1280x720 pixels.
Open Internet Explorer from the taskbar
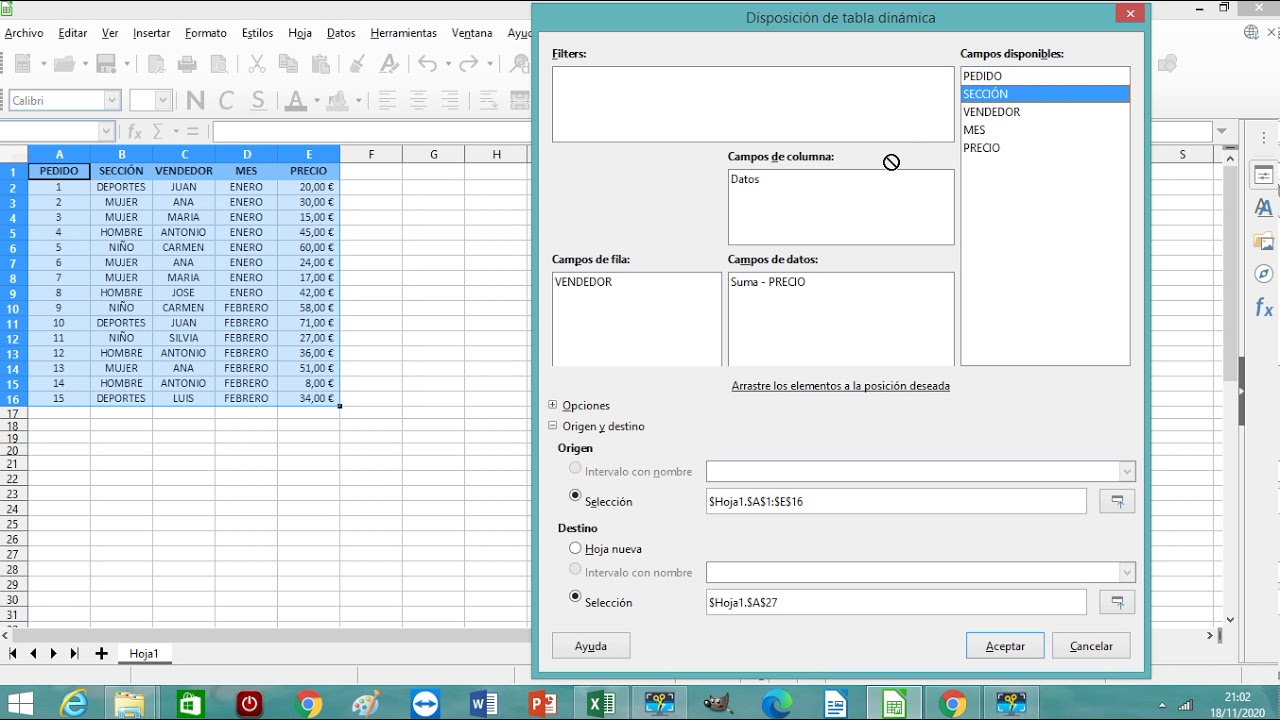pyautogui.click(x=74, y=704)
